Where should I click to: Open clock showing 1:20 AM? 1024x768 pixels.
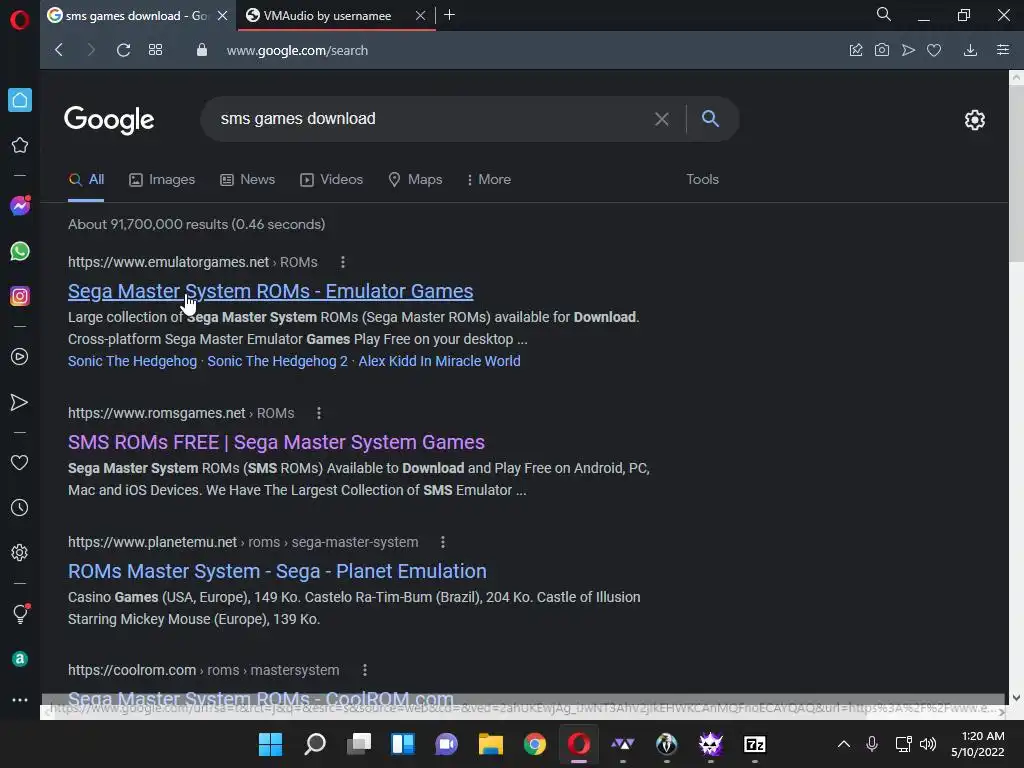click(978, 744)
